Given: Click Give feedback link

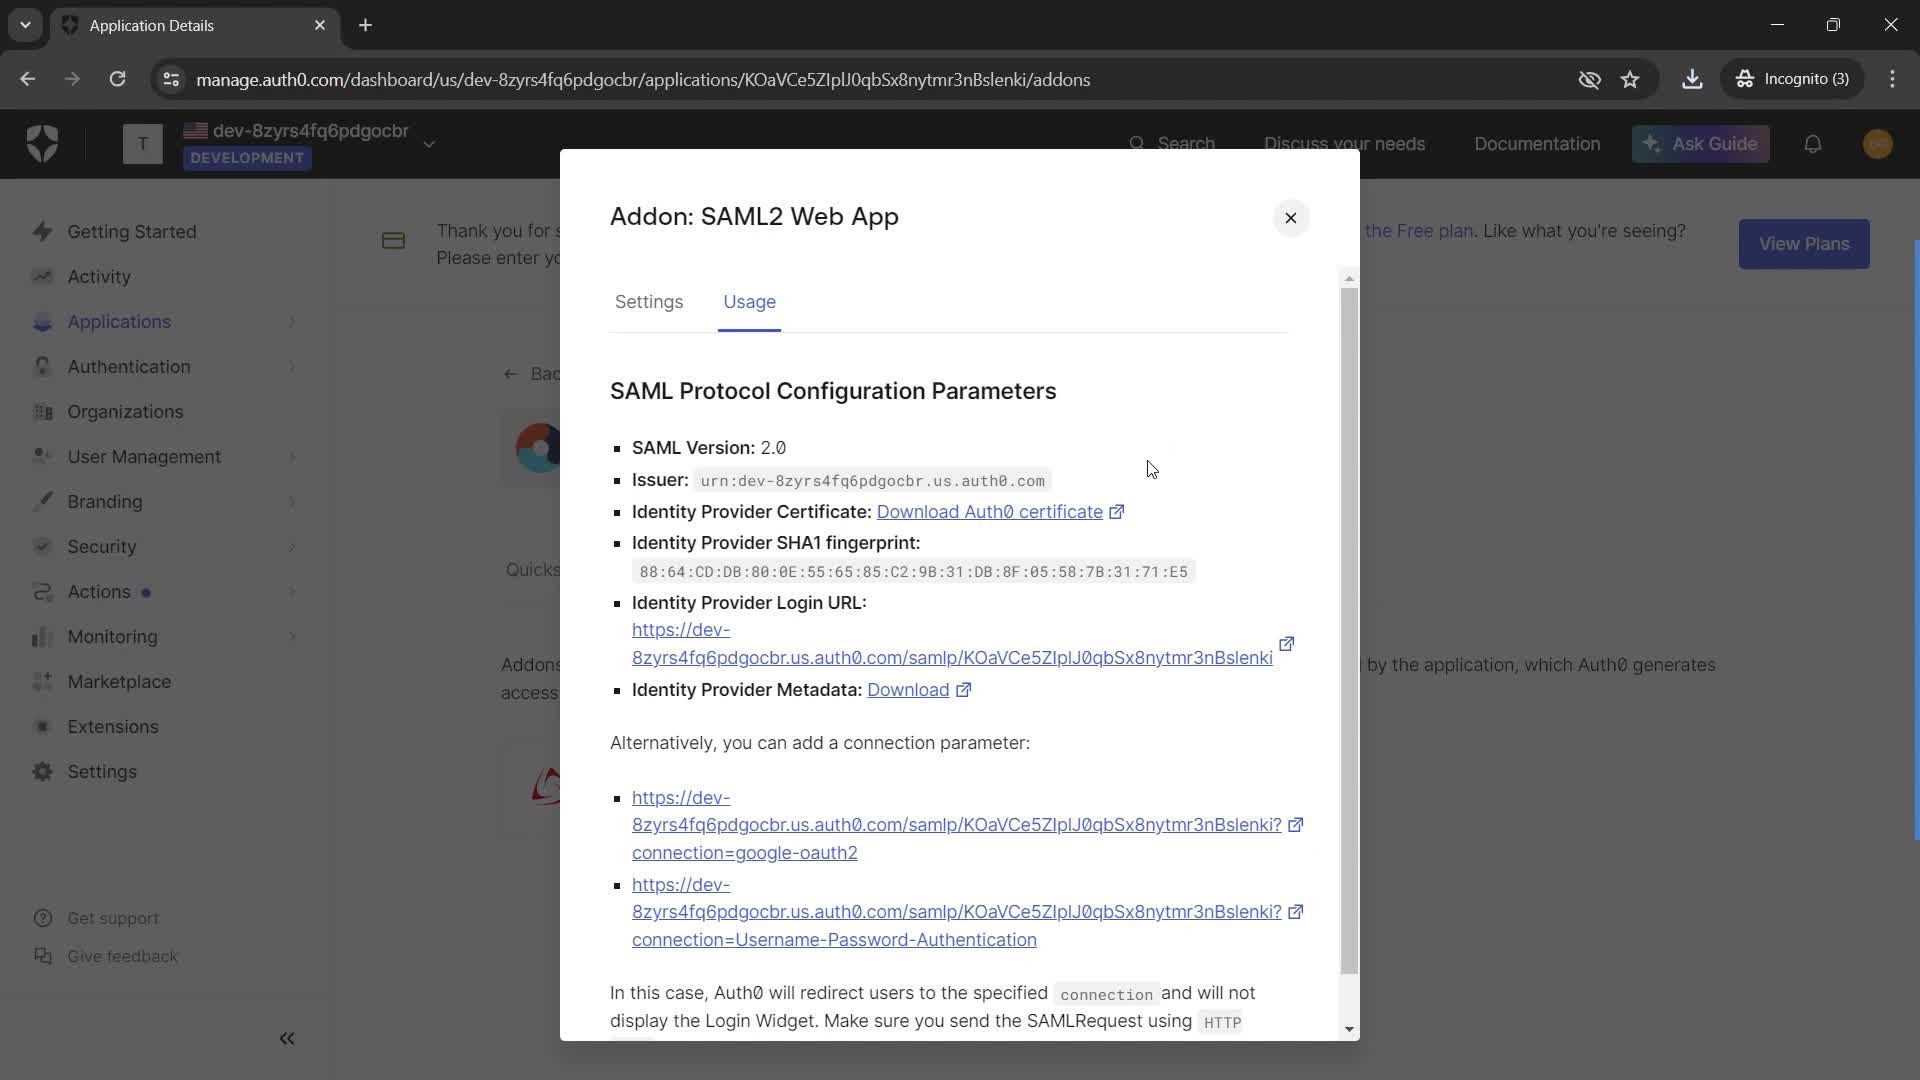Looking at the screenshot, I should [x=122, y=956].
